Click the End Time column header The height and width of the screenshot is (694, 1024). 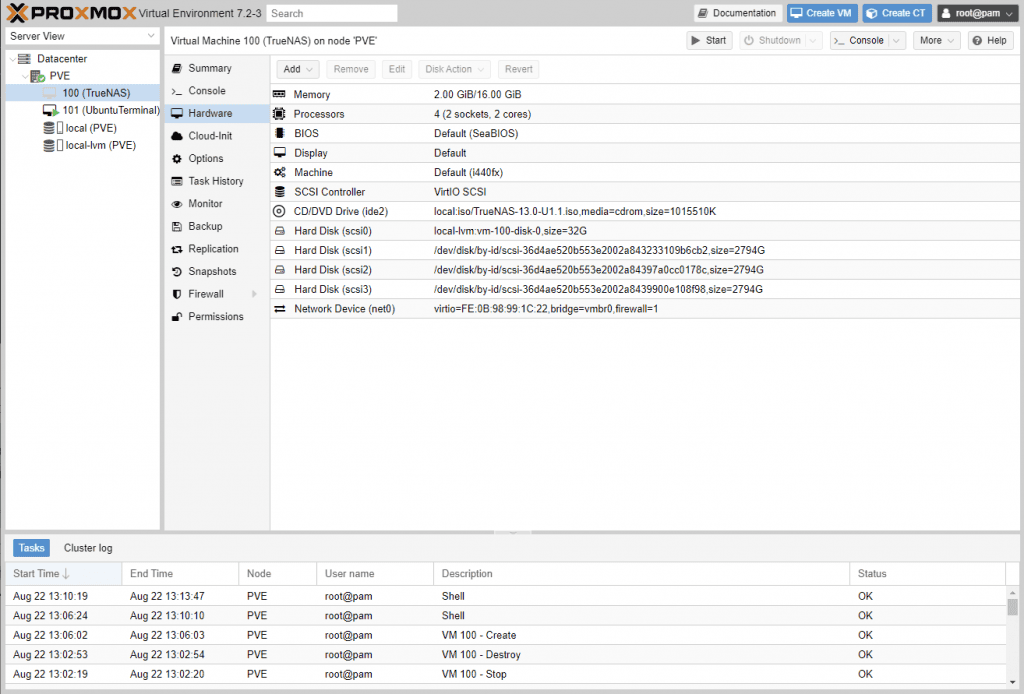[180, 573]
